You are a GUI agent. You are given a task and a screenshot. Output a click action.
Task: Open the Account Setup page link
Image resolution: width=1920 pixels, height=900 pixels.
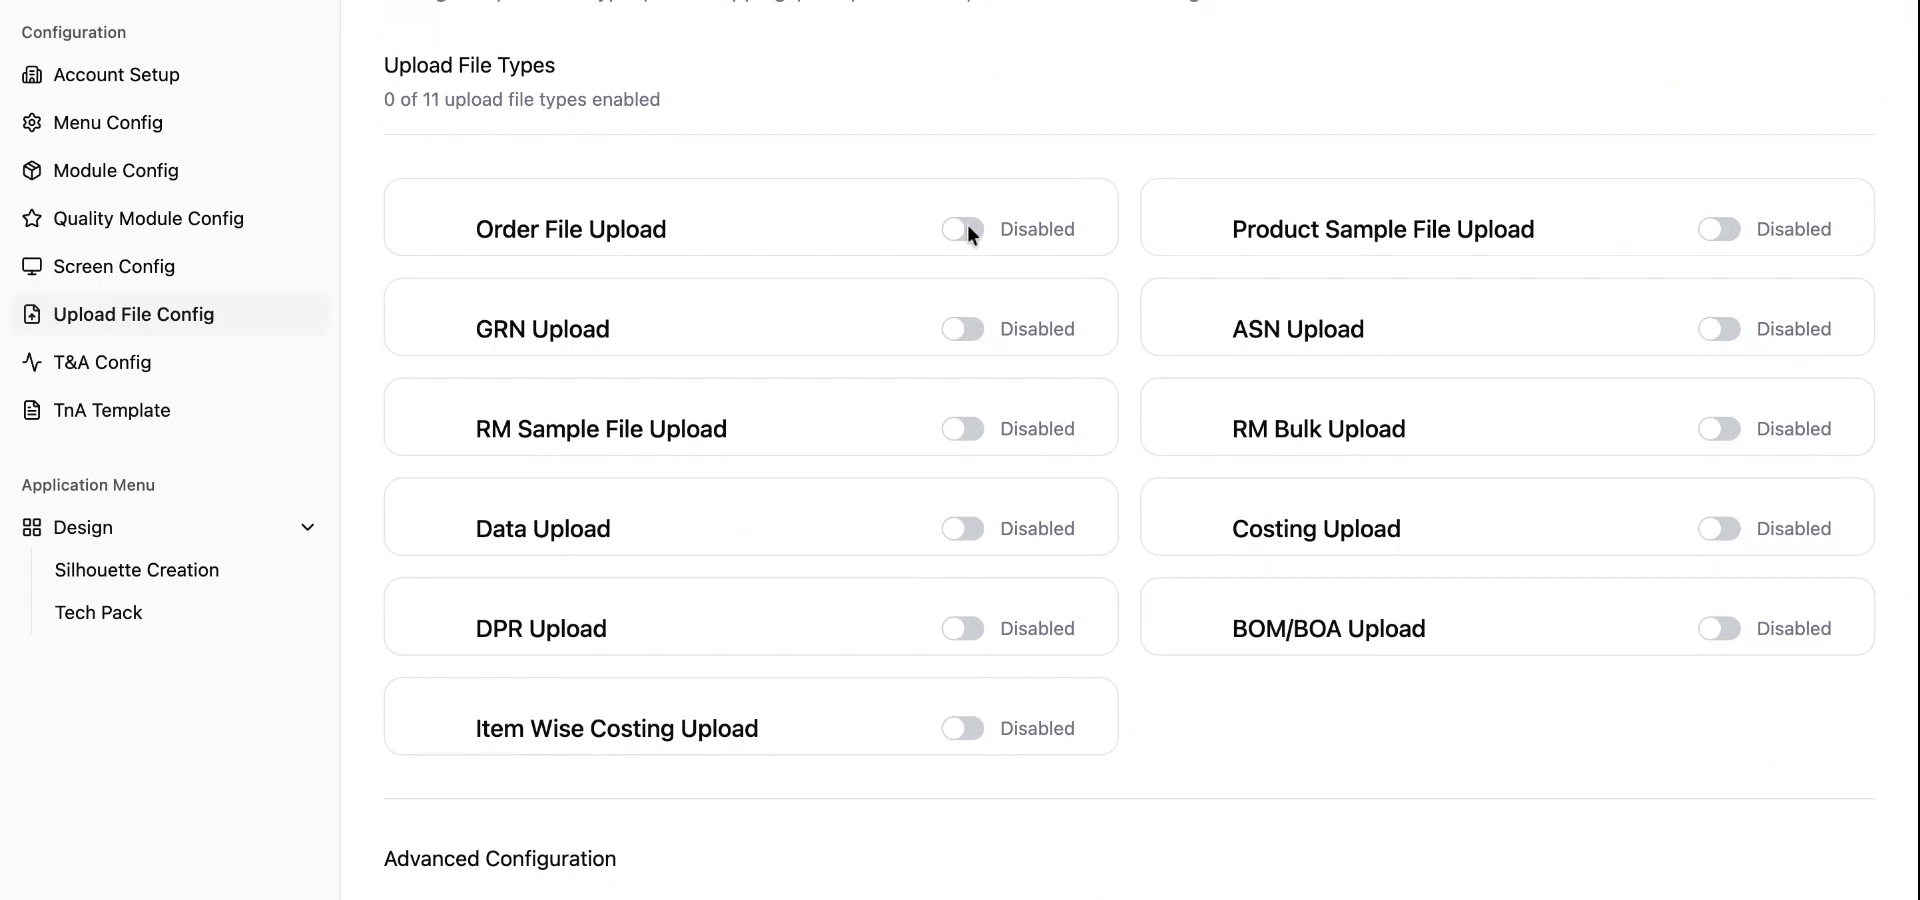(x=116, y=75)
